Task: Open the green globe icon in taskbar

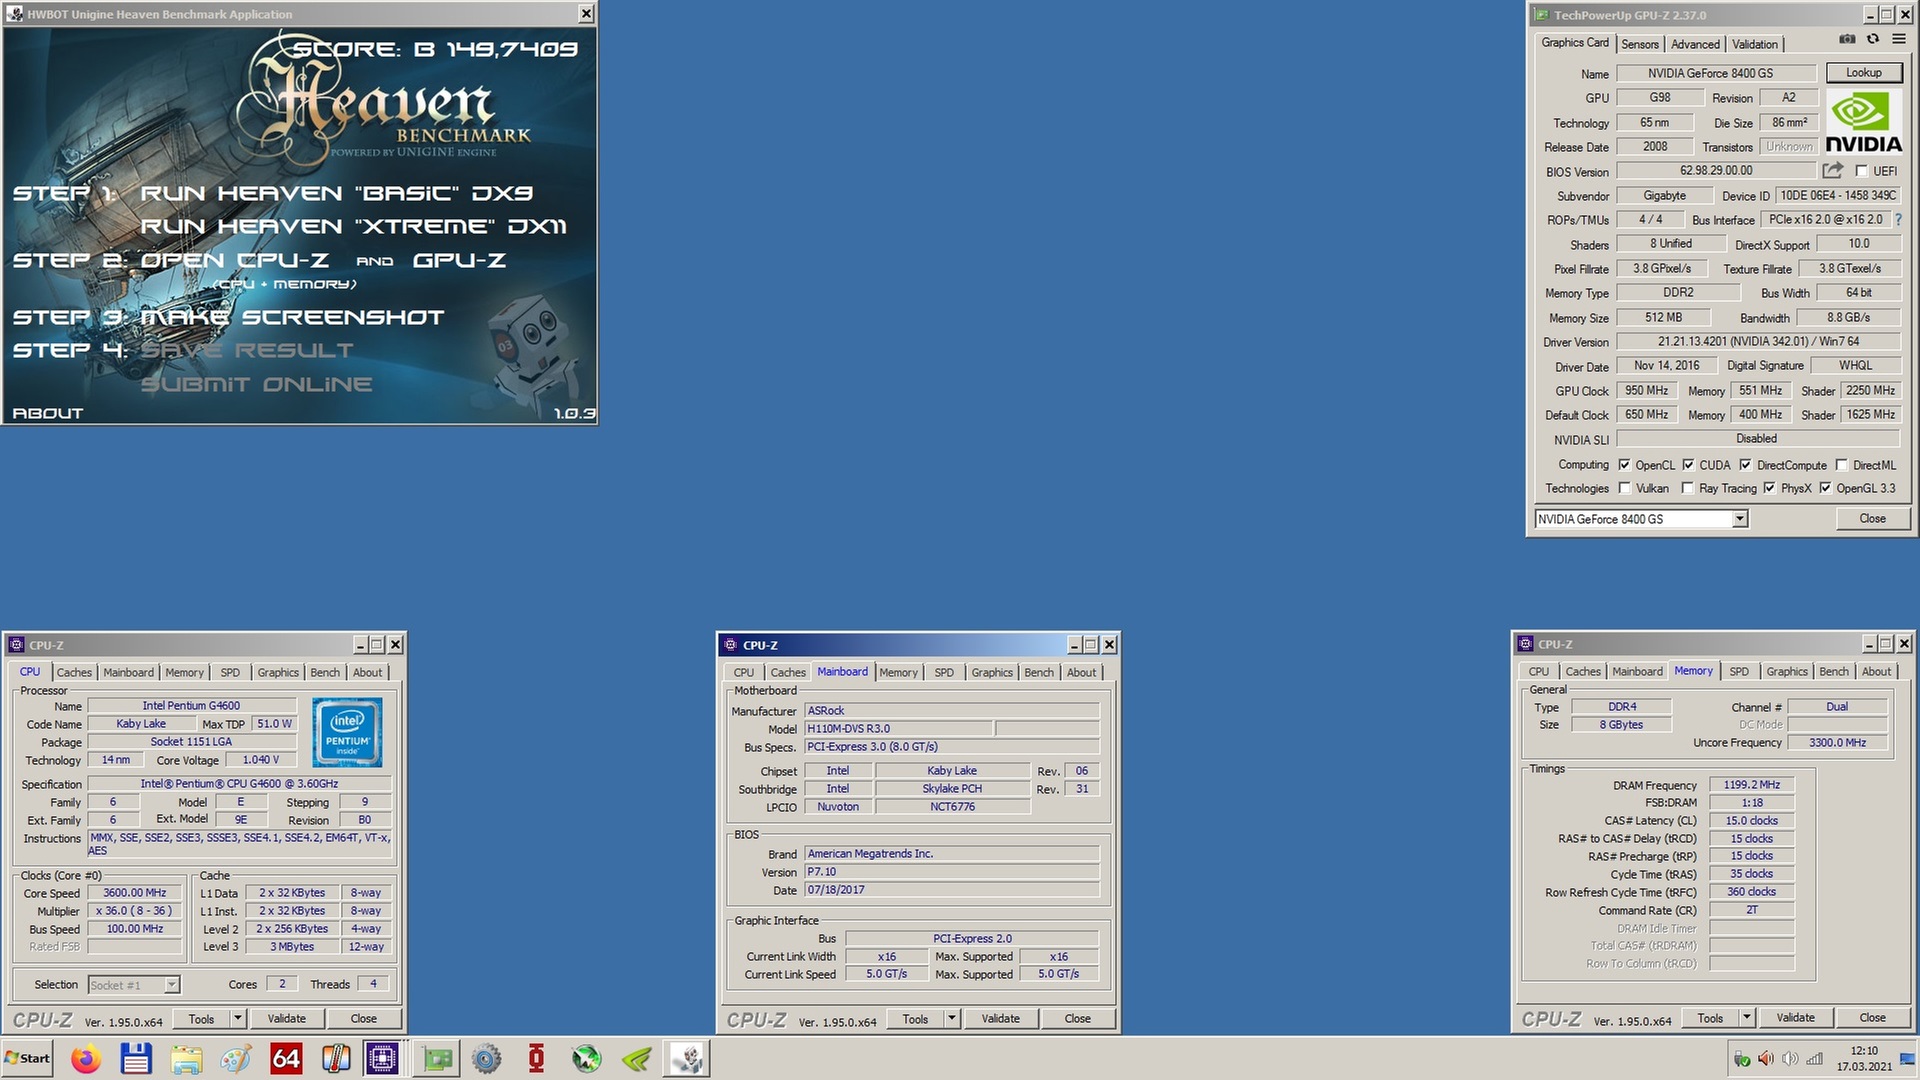Action: [x=587, y=1058]
